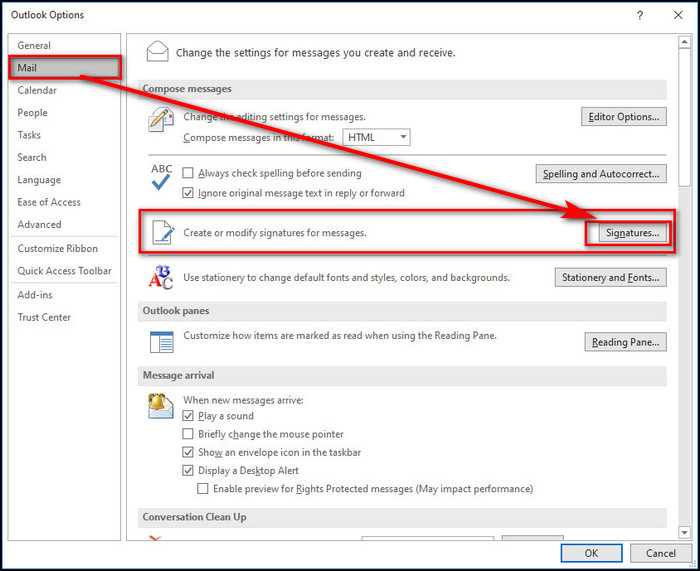This screenshot has height=571, width=700.
Task: Select the Calendar category in sidebar
Action: coord(37,90)
